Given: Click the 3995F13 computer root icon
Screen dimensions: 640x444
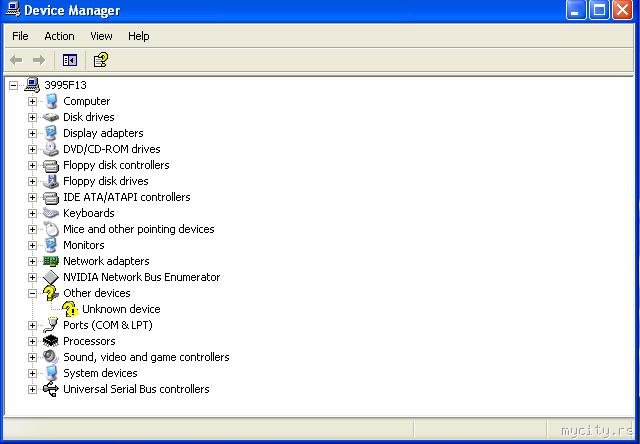Looking at the screenshot, I should [x=32, y=85].
